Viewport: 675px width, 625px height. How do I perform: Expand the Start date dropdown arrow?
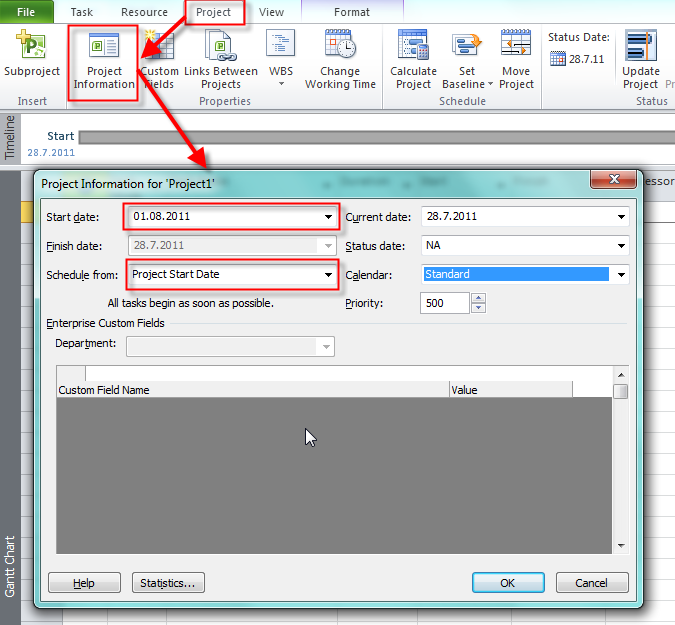point(328,217)
